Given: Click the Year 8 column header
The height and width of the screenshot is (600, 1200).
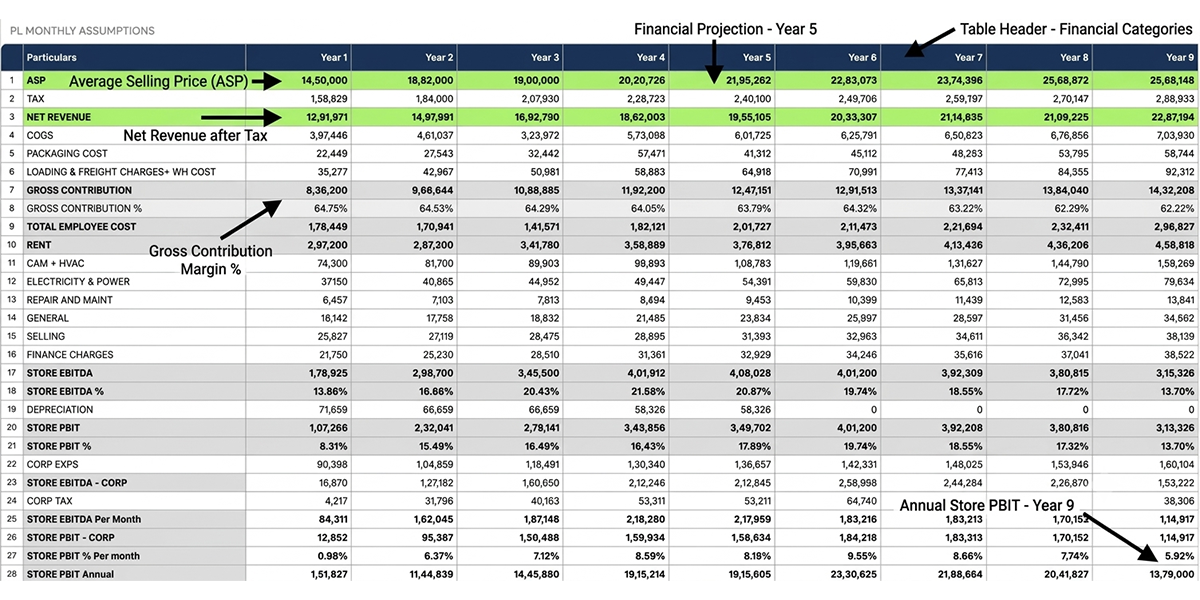Looking at the screenshot, I should pyautogui.click(x=1074, y=58).
